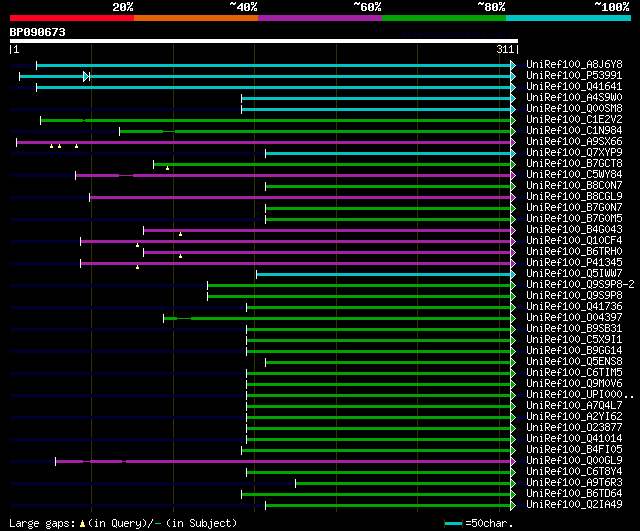Click the green ~80% identity legend bar
Image resolution: width=640 pixels, height=531 pixels.
[x=444, y=18]
